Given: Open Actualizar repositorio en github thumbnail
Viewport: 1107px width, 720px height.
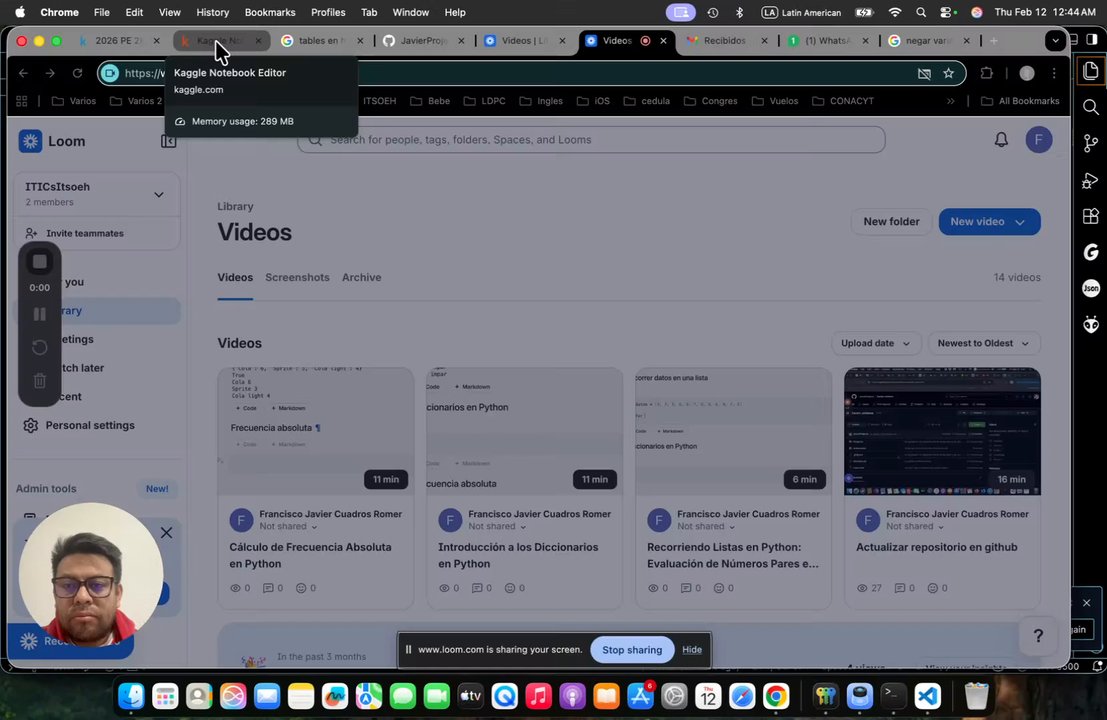Looking at the screenshot, I should tap(942, 431).
